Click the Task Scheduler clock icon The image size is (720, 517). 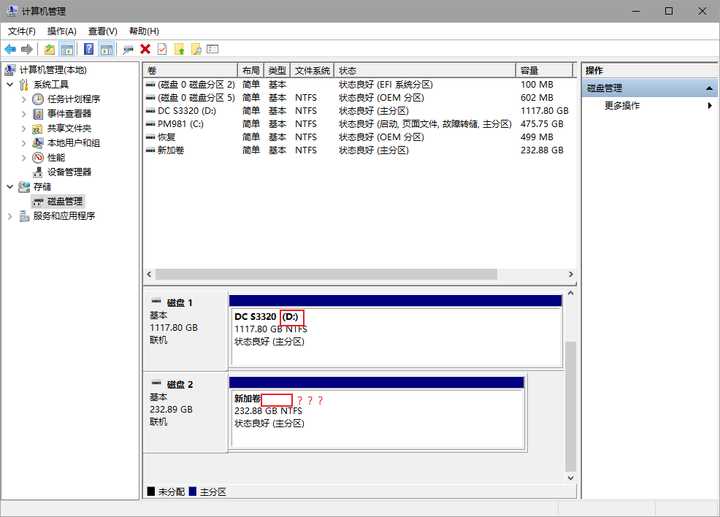tap(38, 99)
